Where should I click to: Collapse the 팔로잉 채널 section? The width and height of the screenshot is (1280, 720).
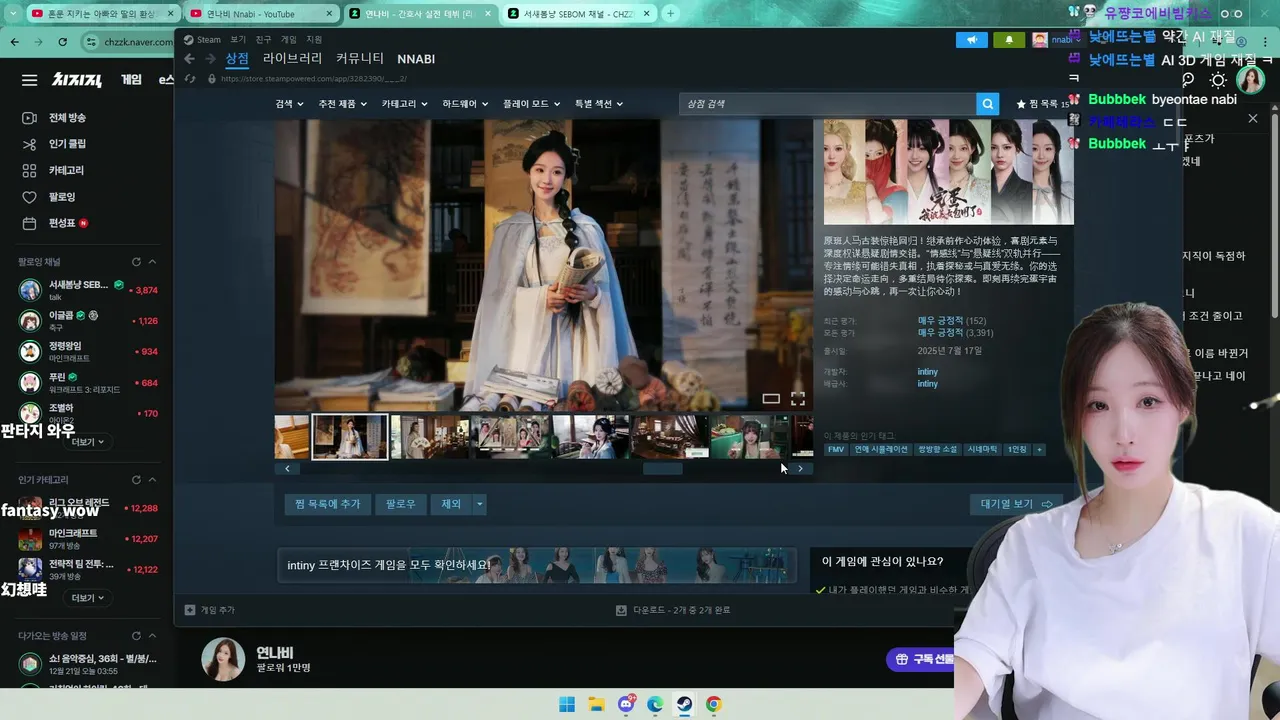[x=153, y=262]
